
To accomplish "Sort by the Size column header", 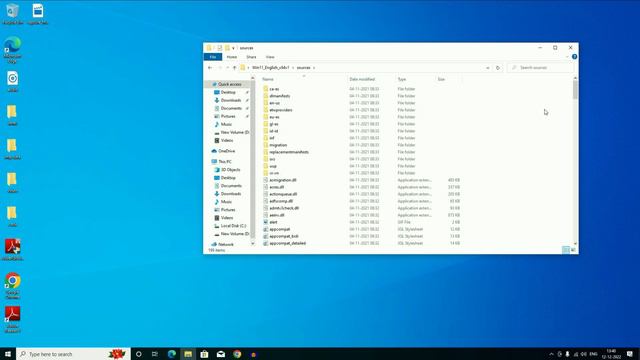I will [441, 79].
